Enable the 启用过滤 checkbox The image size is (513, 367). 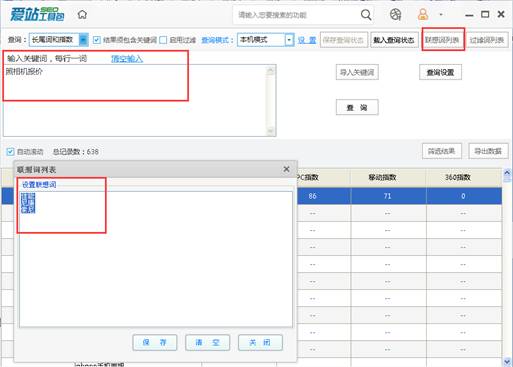[163, 40]
